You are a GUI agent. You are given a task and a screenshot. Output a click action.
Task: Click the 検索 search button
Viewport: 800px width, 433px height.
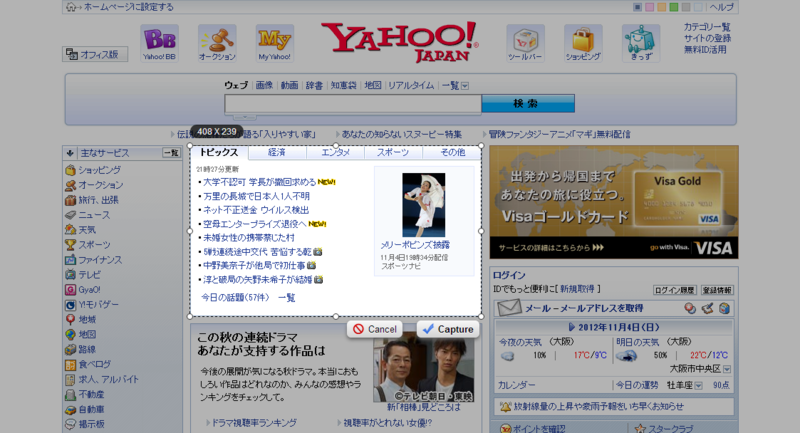528,104
